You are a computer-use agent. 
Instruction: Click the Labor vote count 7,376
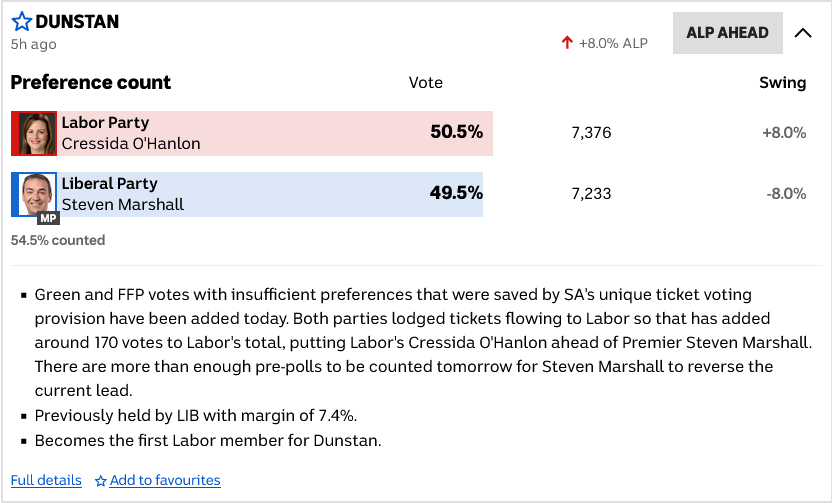[x=591, y=133]
